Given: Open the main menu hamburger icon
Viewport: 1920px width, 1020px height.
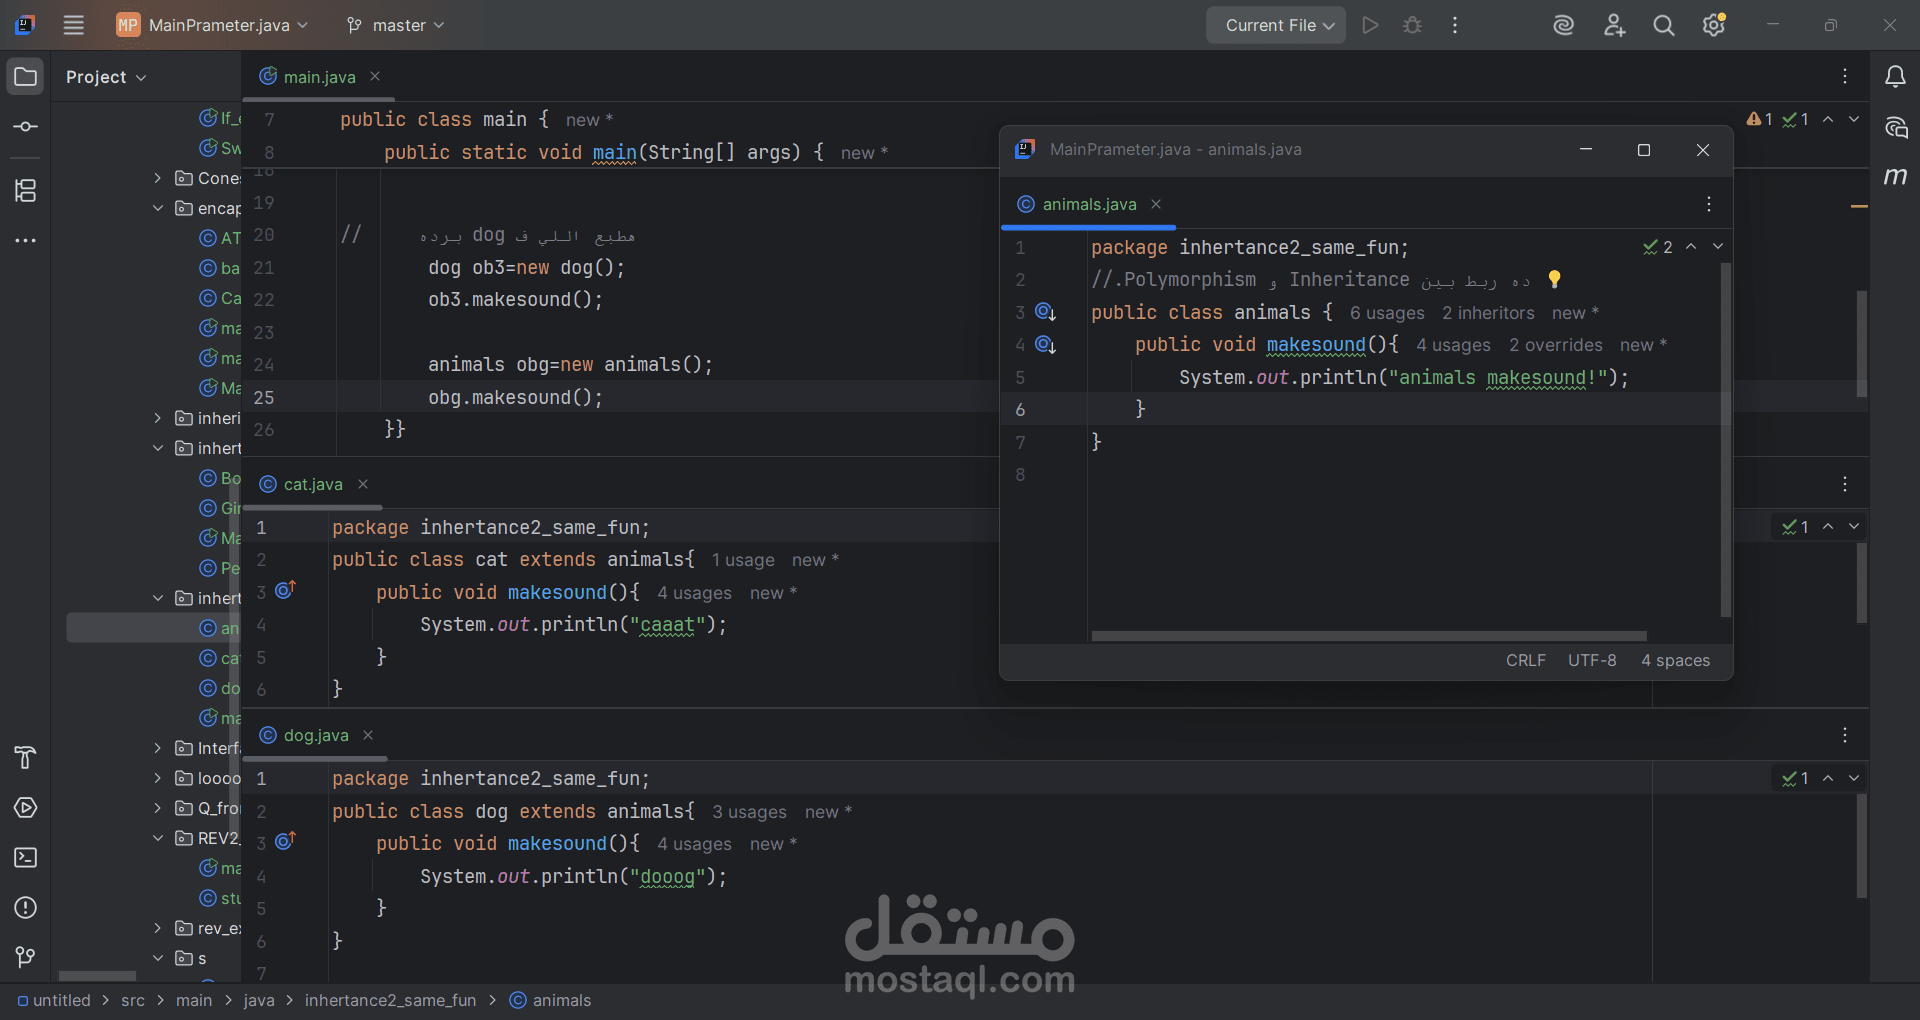Looking at the screenshot, I should click(x=74, y=25).
